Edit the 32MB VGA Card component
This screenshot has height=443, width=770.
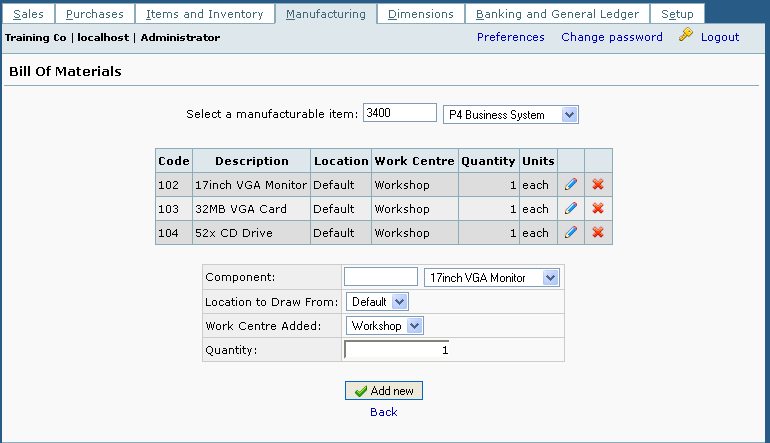570,209
